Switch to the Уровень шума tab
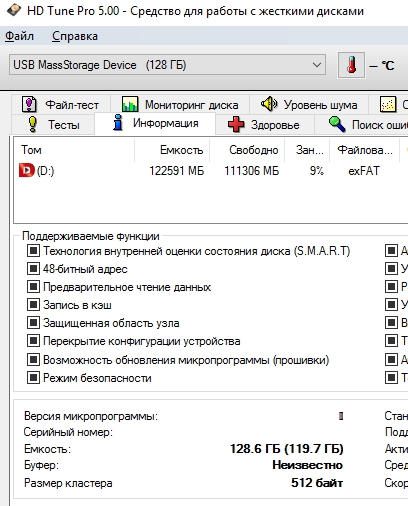The height and width of the screenshot is (506, 408). point(309,105)
